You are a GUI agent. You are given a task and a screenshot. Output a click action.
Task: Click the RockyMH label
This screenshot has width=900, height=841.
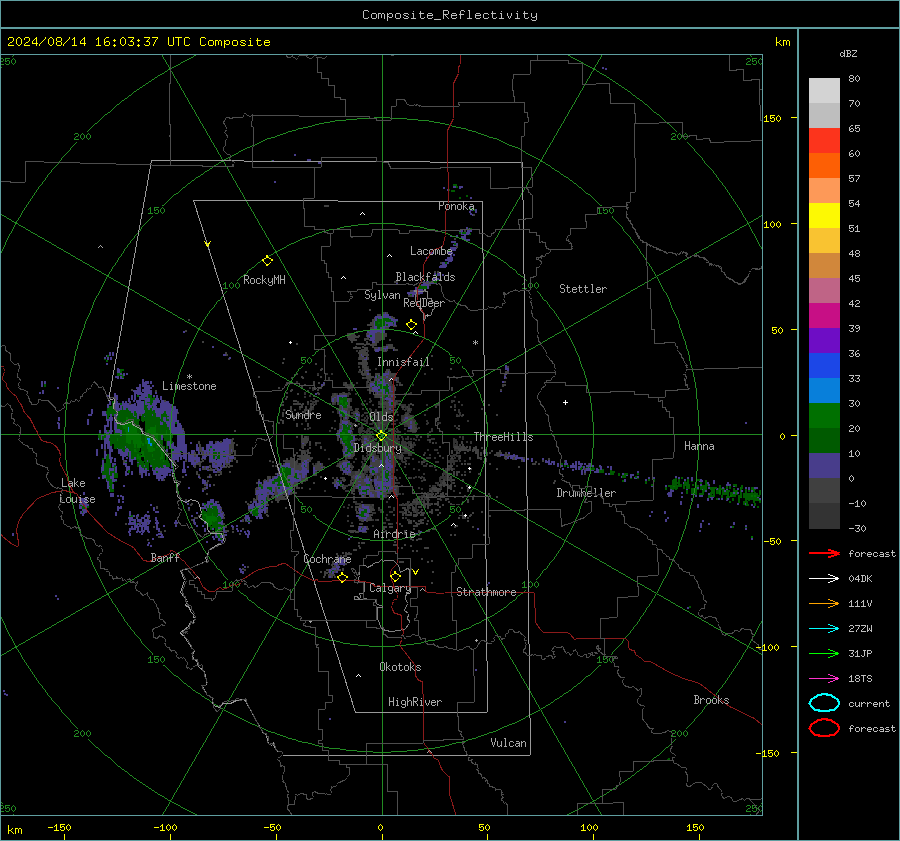(x=264, y=280)
